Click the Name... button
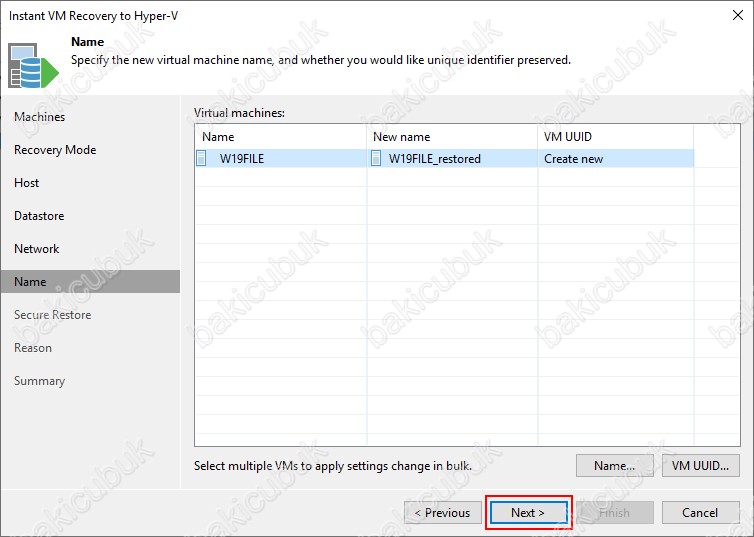 (x=615, y=465)
